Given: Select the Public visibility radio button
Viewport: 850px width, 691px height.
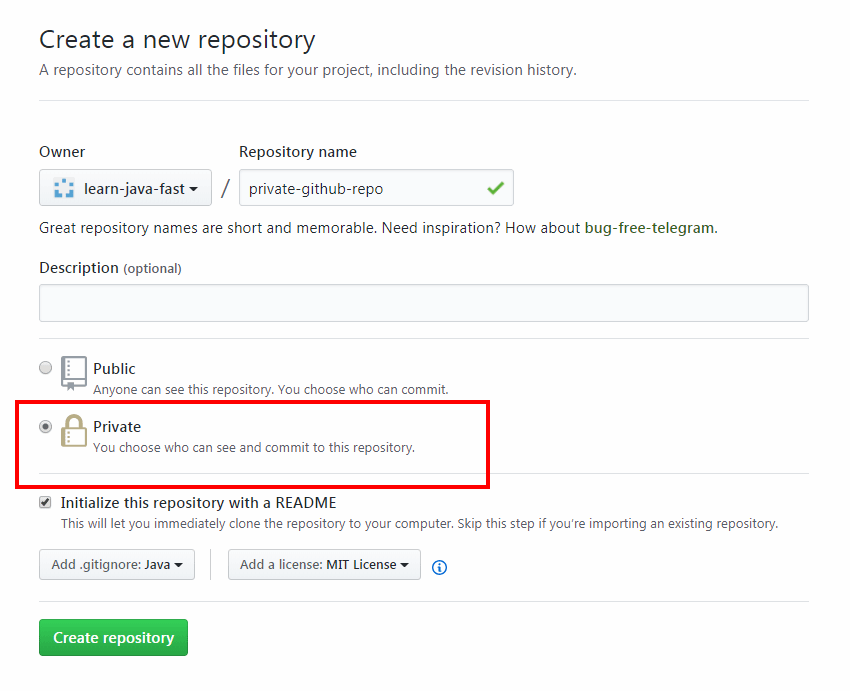Looking at the screenshot, I should point(45,367).
